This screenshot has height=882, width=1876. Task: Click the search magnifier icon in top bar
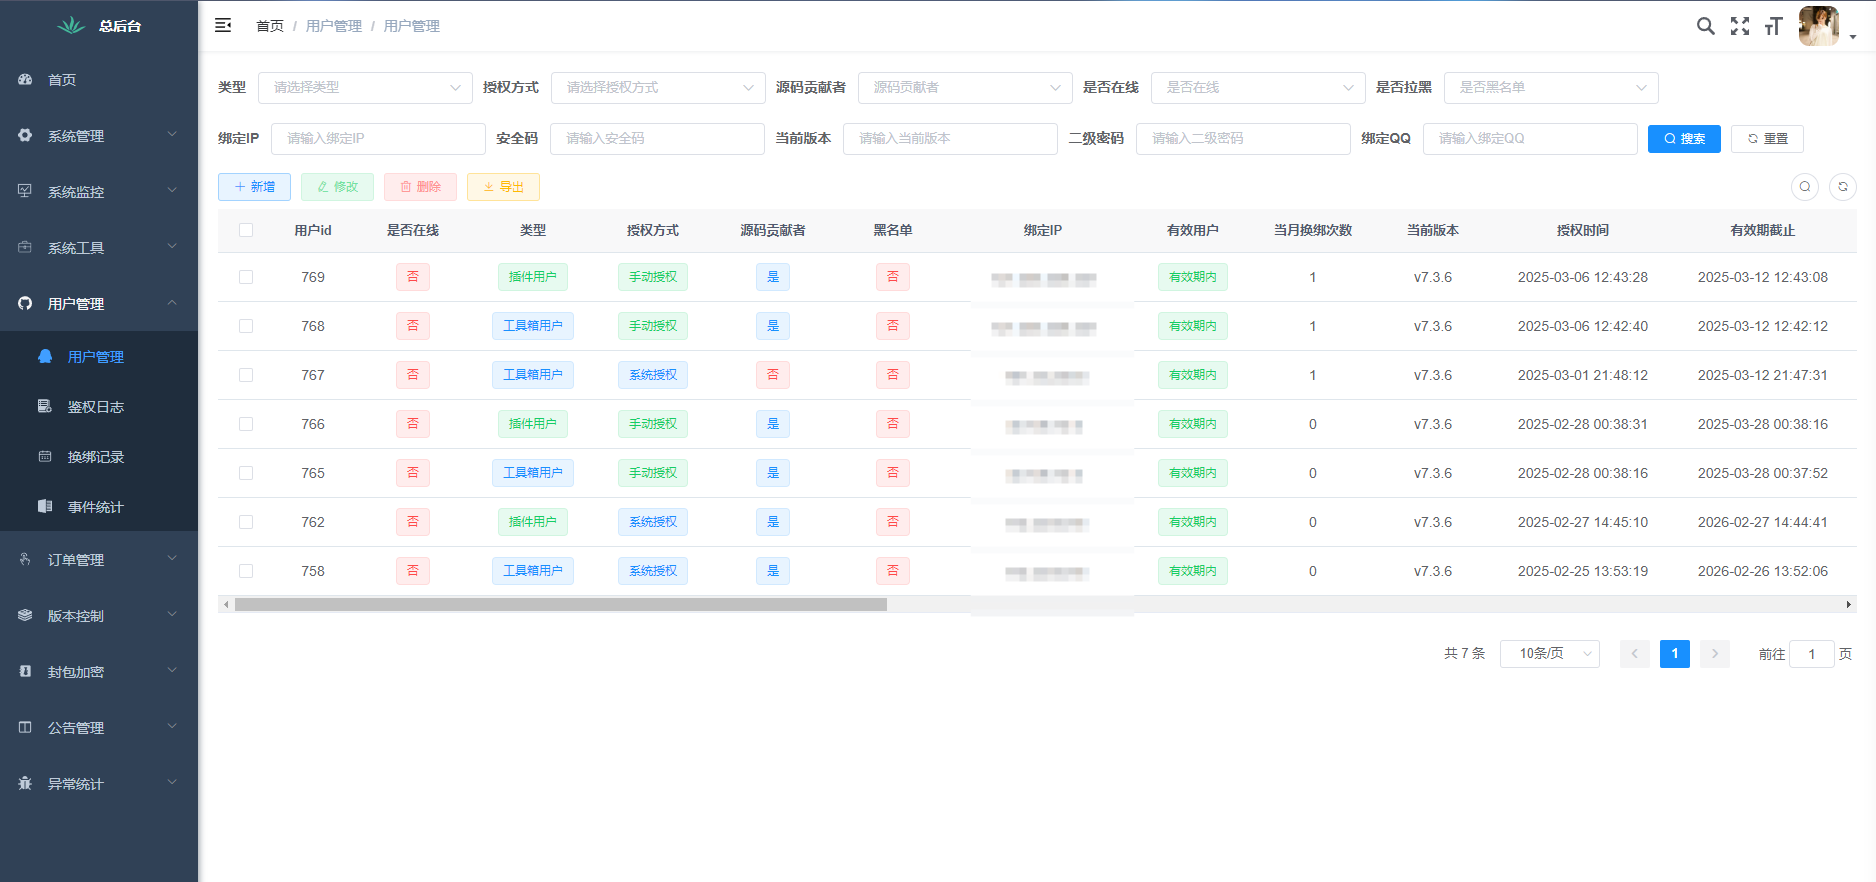1705,26
